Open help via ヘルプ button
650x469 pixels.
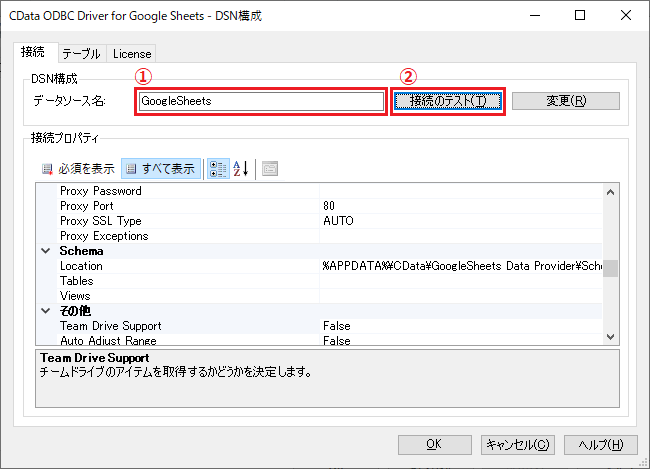click(x=600, y=444)
